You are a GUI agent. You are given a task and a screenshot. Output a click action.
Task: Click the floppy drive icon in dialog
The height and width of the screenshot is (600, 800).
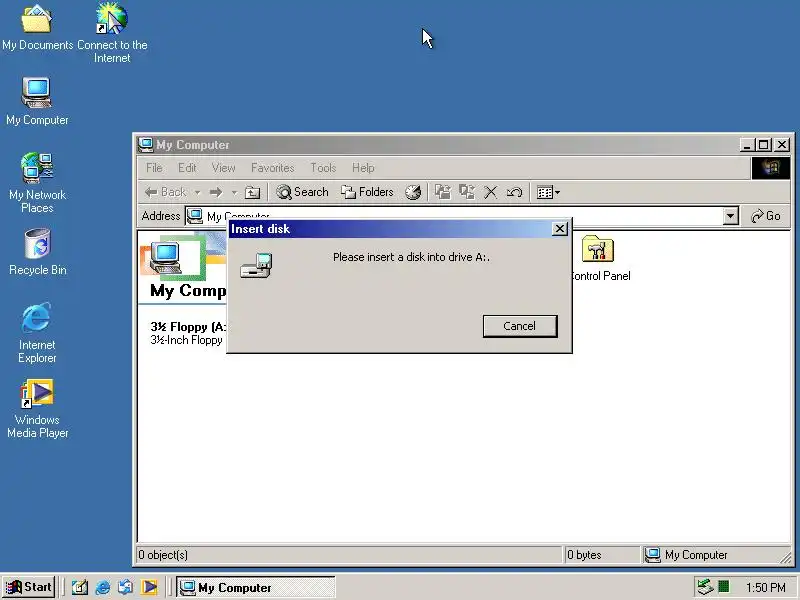coord(256,266)
